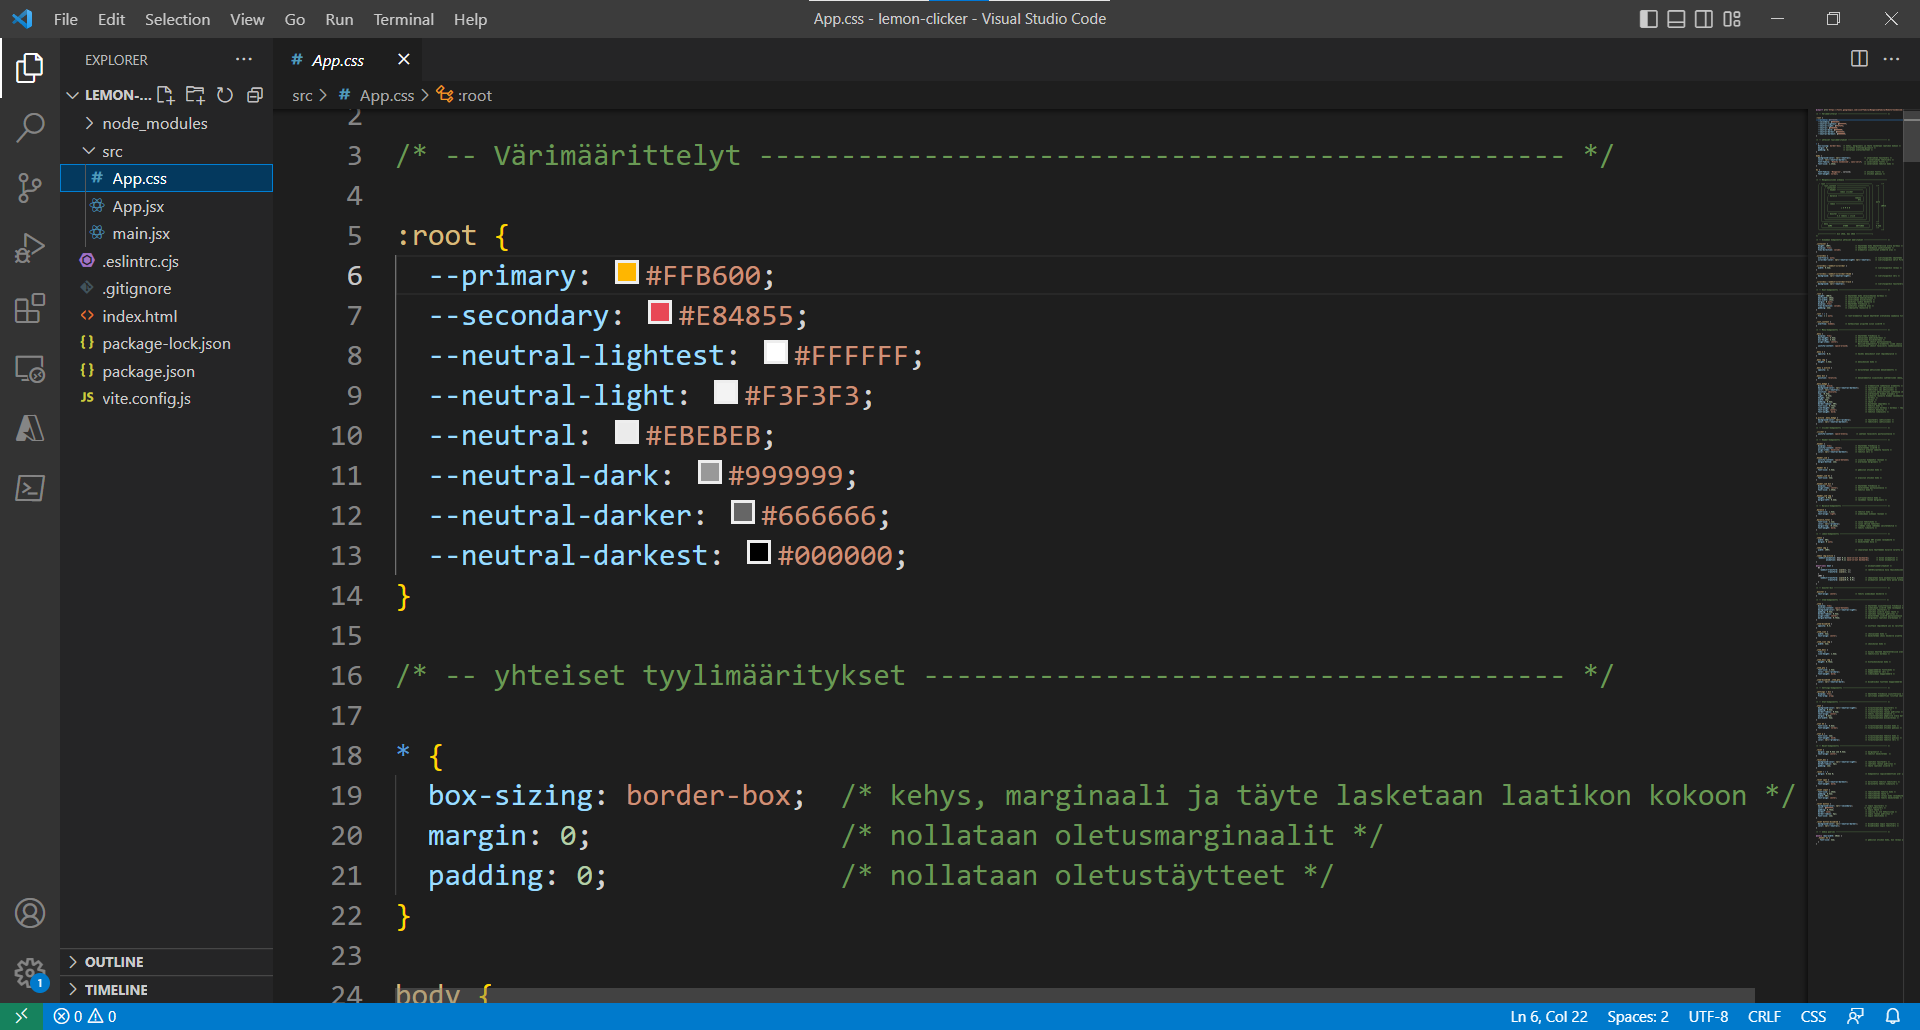The width and height of the screenshot is (1920, 1030).
Task: Click the feedback icon in status bar
Action: point(1856,1016)
